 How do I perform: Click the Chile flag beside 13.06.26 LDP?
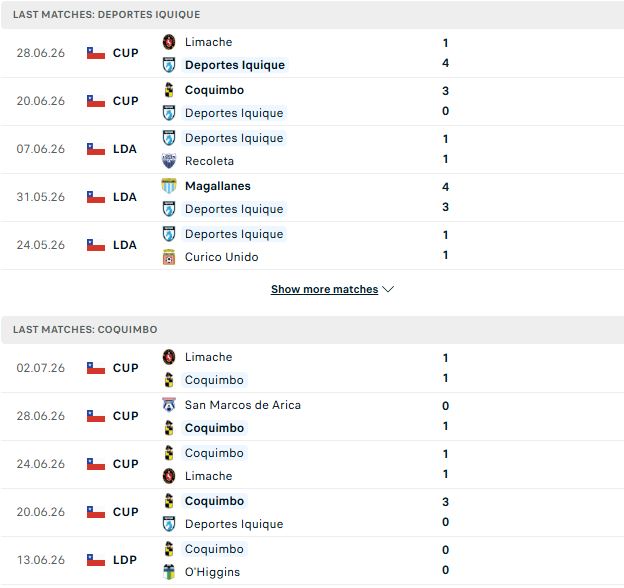pos(96,560)
